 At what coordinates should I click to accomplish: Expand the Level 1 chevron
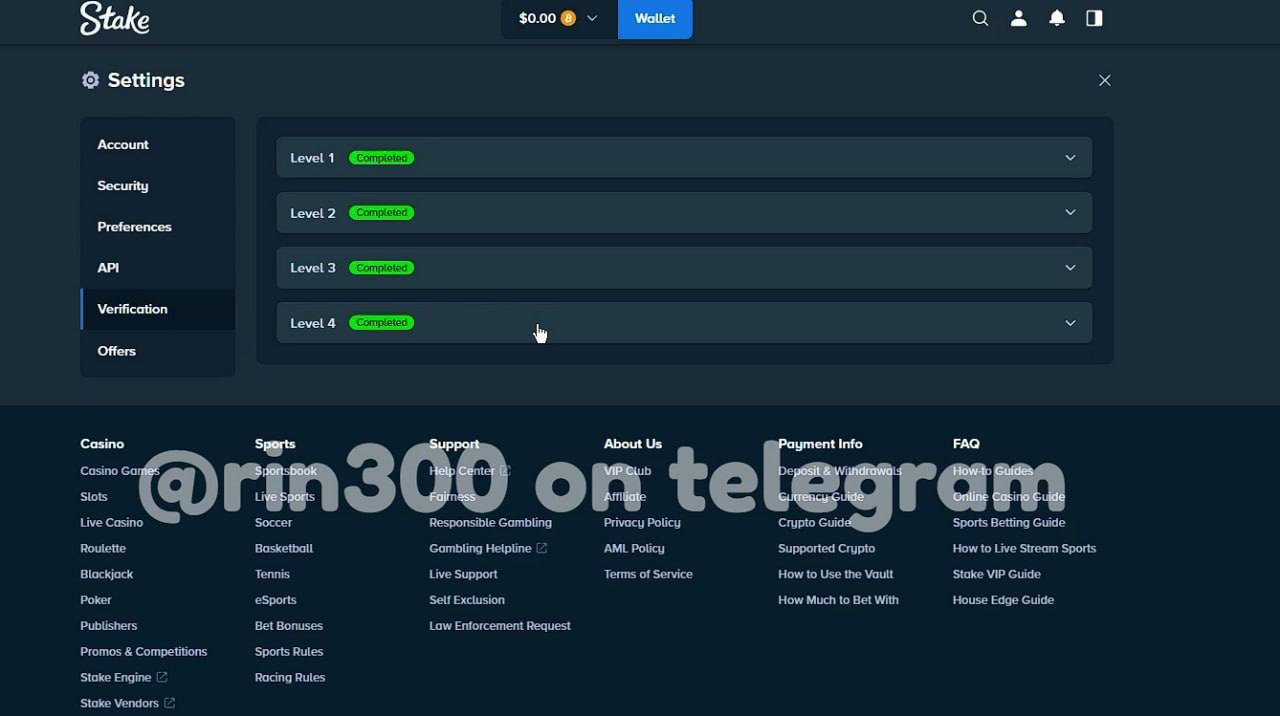tap(1070, 158)
